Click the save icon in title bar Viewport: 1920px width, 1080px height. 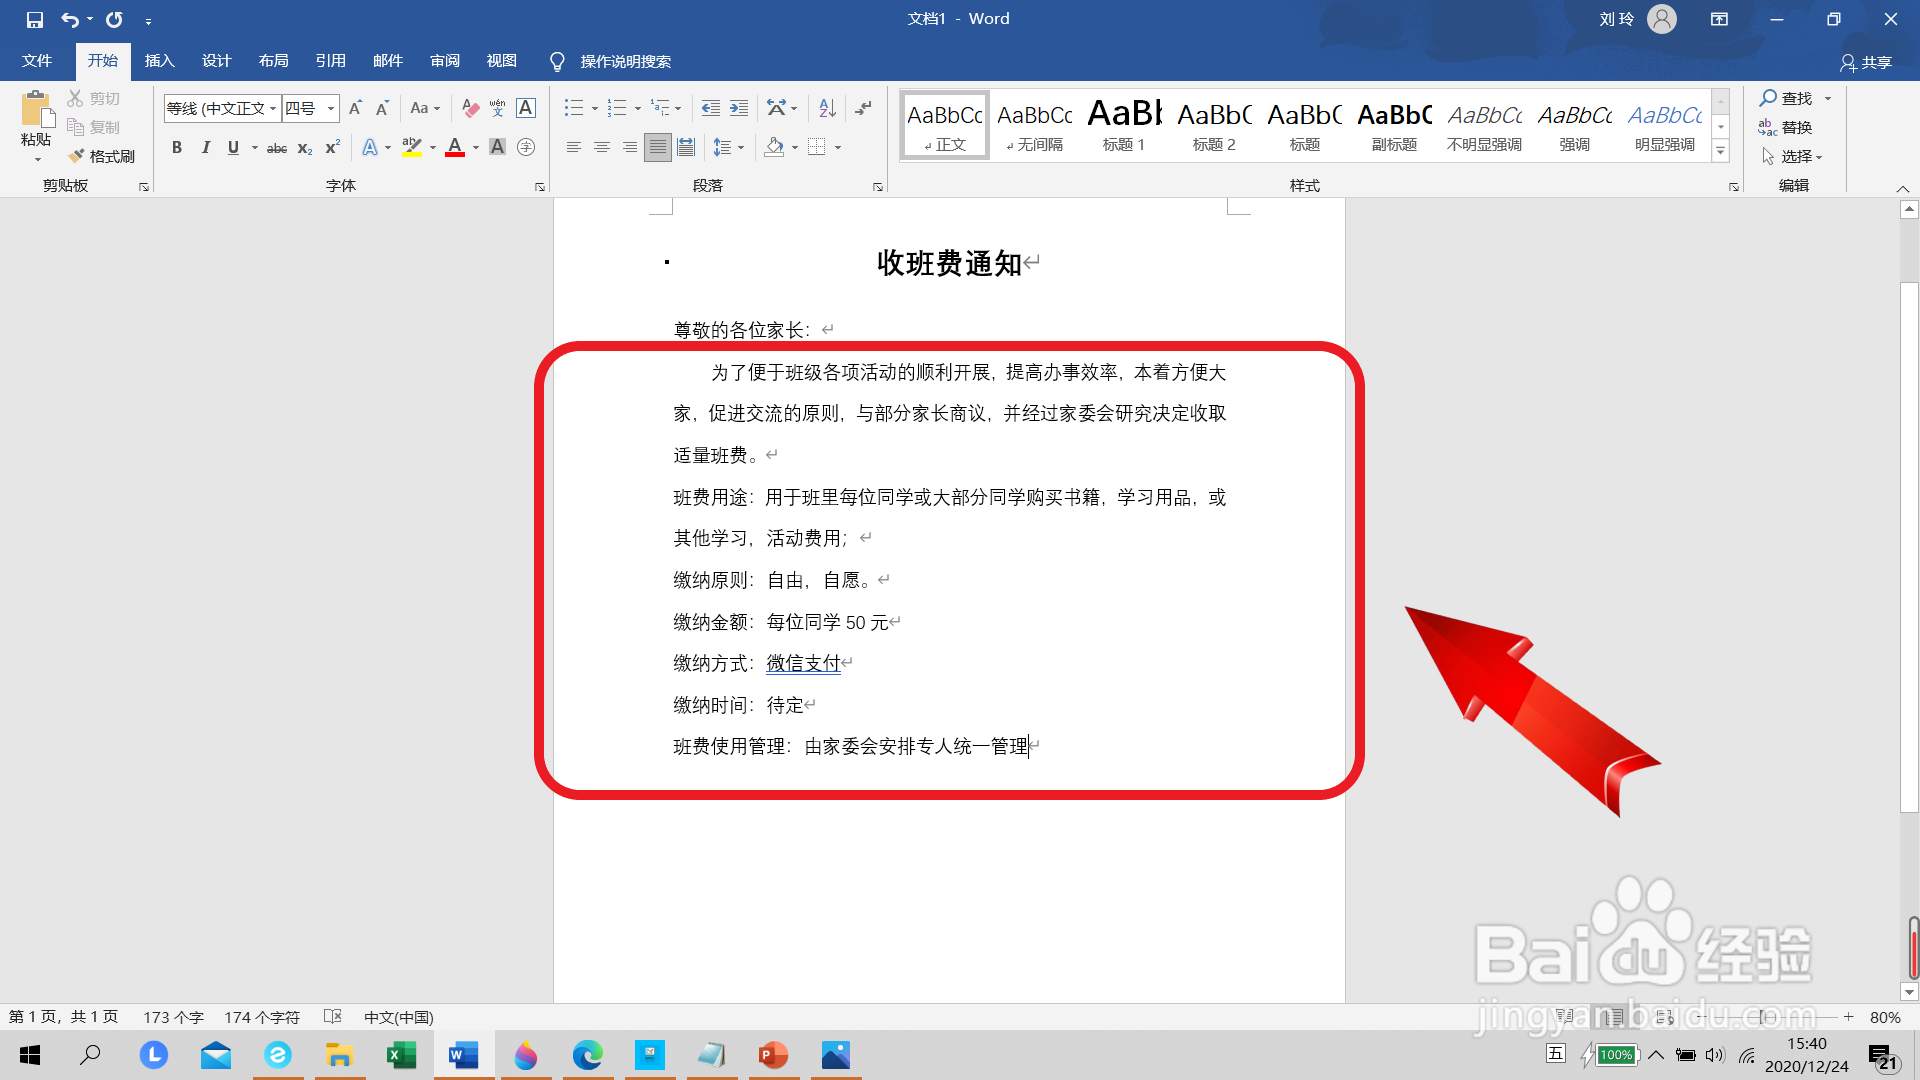click(35, 19)
